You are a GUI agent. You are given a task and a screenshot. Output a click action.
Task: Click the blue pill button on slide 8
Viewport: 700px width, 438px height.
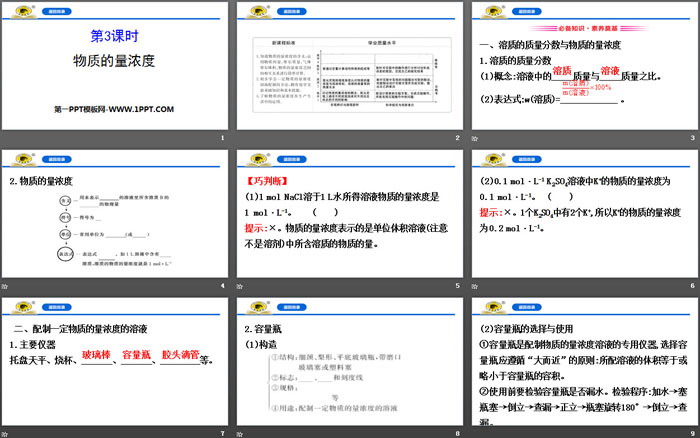(292, 307)
